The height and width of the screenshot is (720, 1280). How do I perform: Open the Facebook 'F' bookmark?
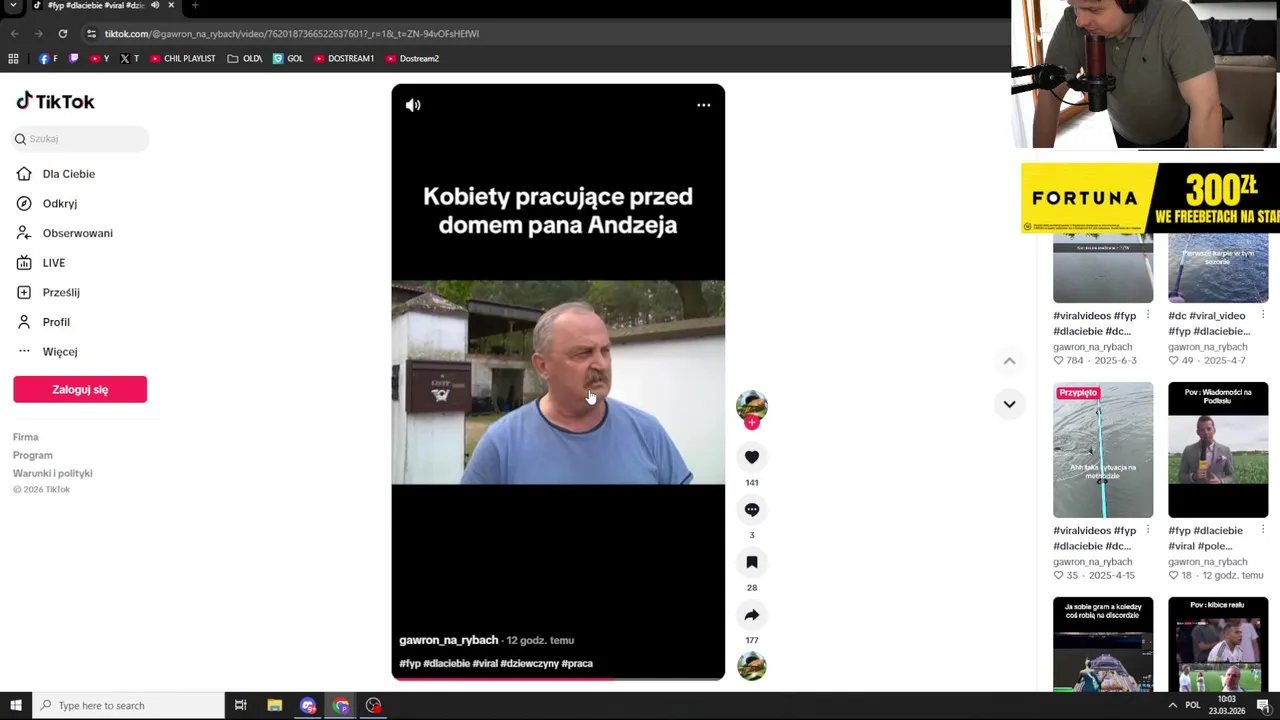point(48,59)
